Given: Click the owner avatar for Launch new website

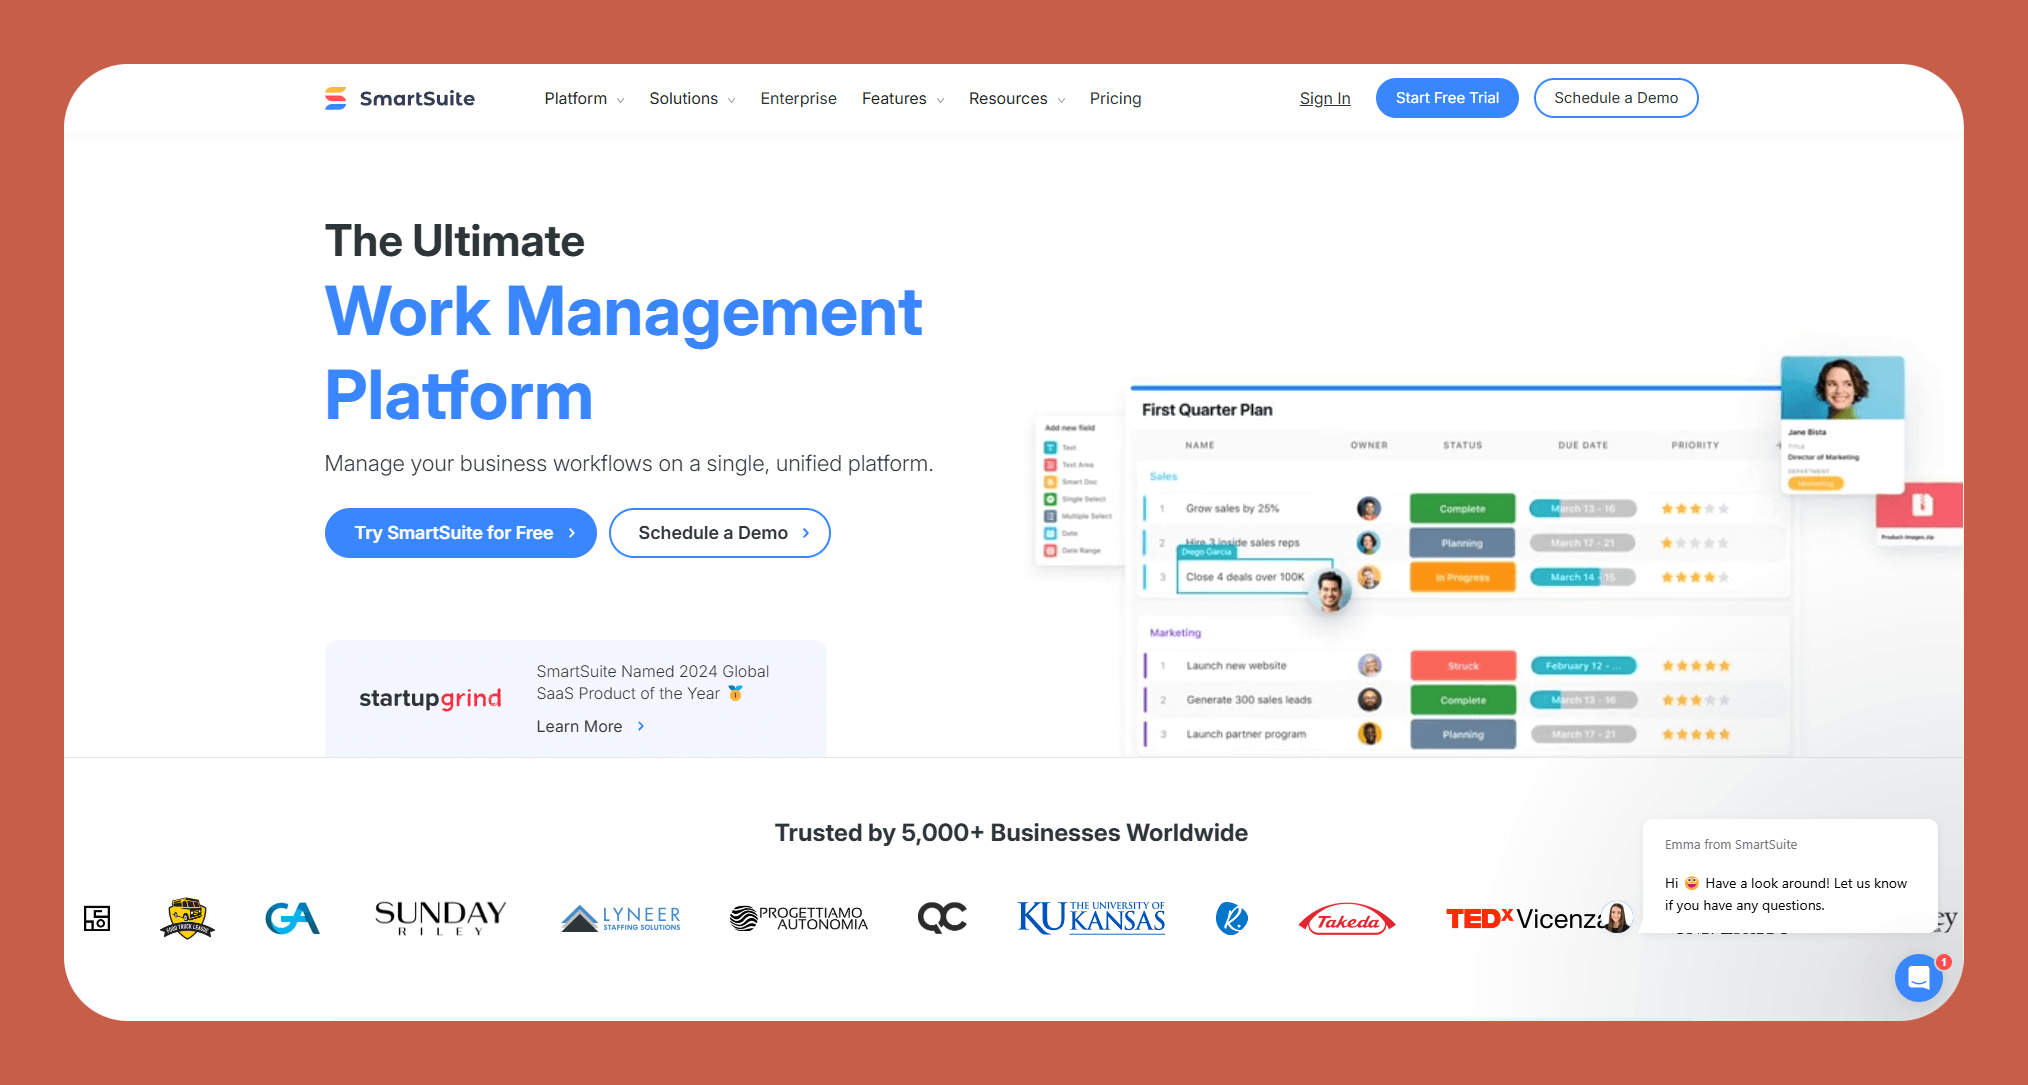Looking at the screenshot, I should coord(1369,665).
